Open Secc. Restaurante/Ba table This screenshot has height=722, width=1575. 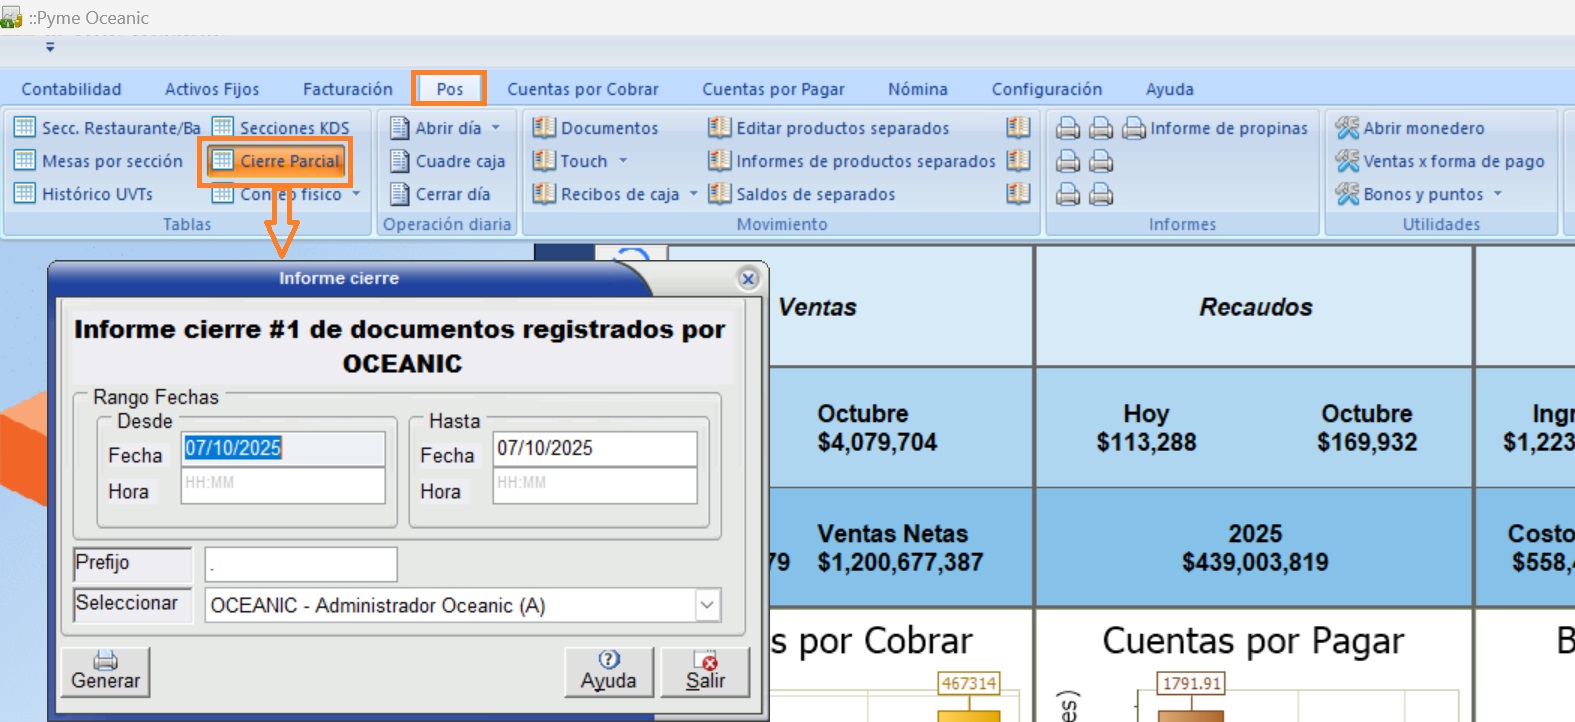108,128
